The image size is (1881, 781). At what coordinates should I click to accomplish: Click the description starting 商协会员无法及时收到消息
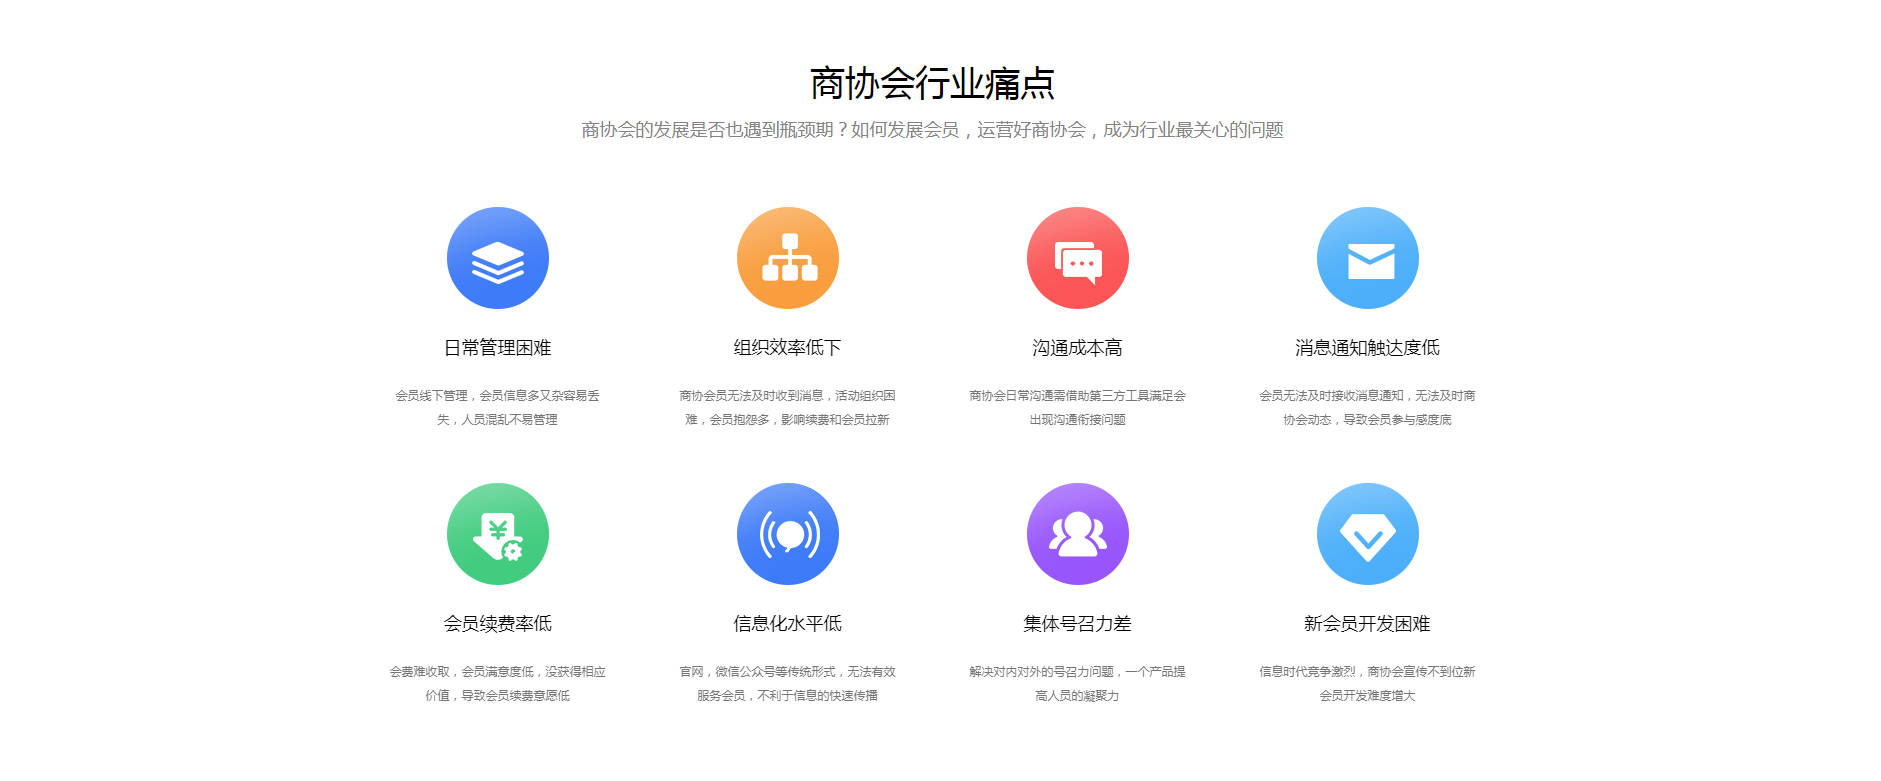788,408
